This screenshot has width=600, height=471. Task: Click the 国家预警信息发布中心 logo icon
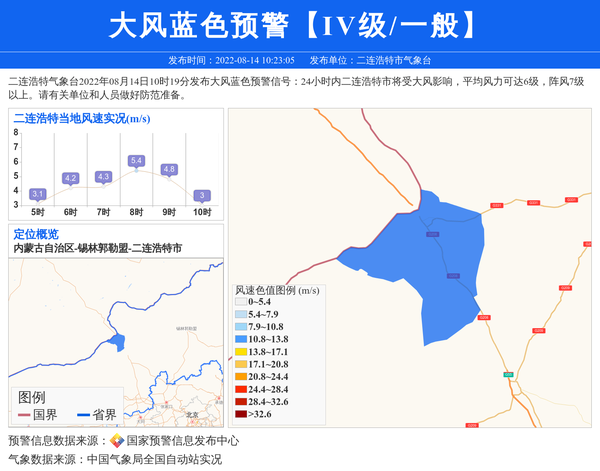pos(117,440)
